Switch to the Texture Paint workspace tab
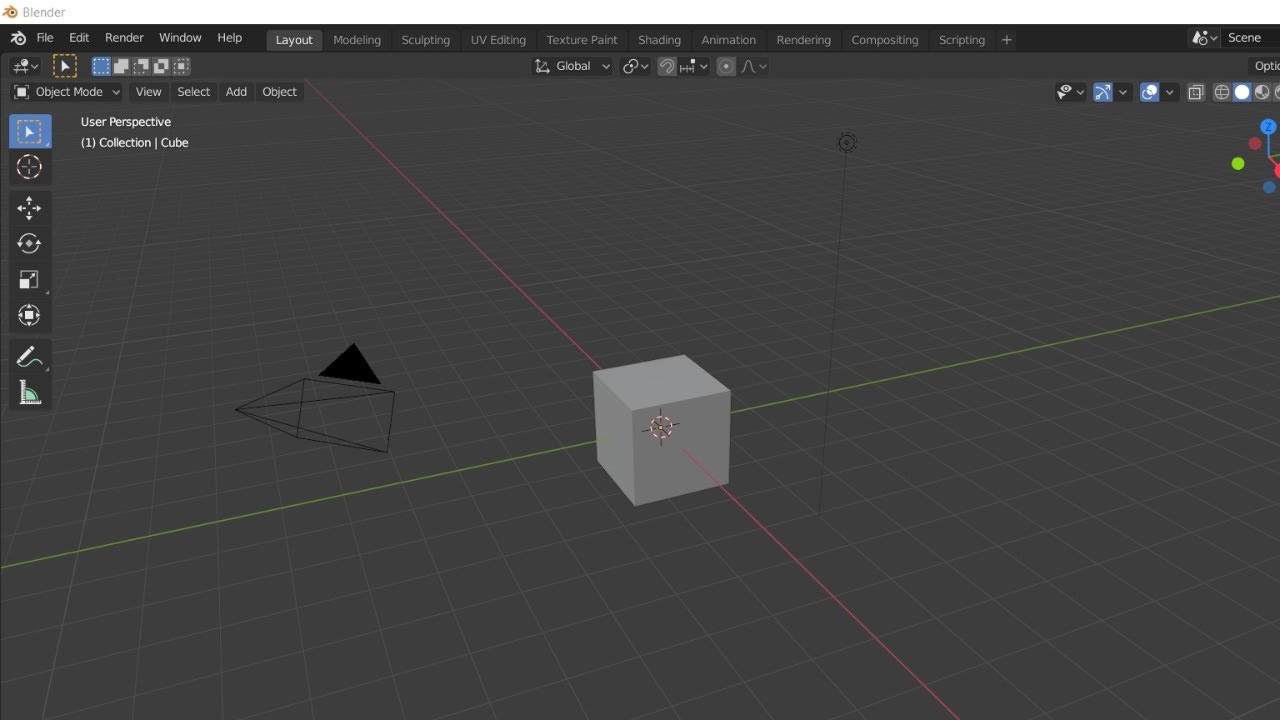This screenshot has width=1280, height=720. (x=582, y=40)
